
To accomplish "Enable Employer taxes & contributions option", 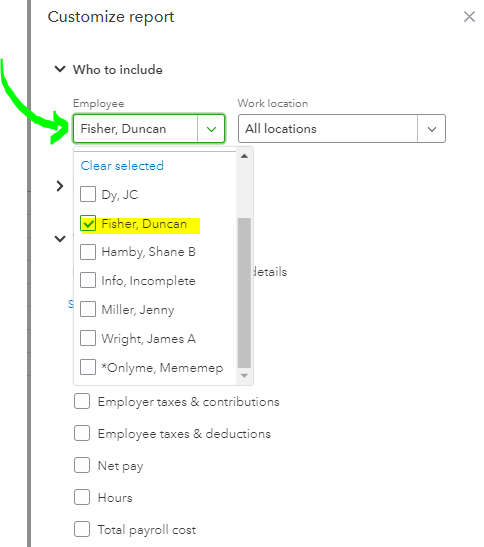I will point(82,401).
